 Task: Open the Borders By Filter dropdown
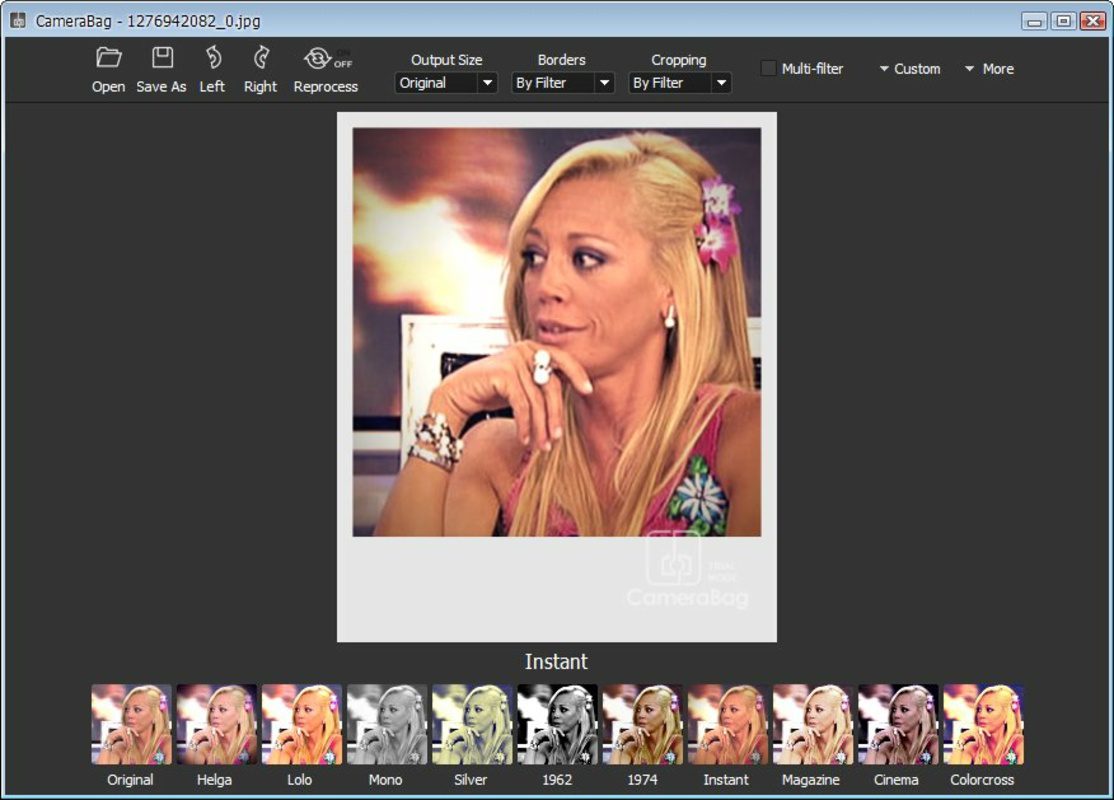562,83
